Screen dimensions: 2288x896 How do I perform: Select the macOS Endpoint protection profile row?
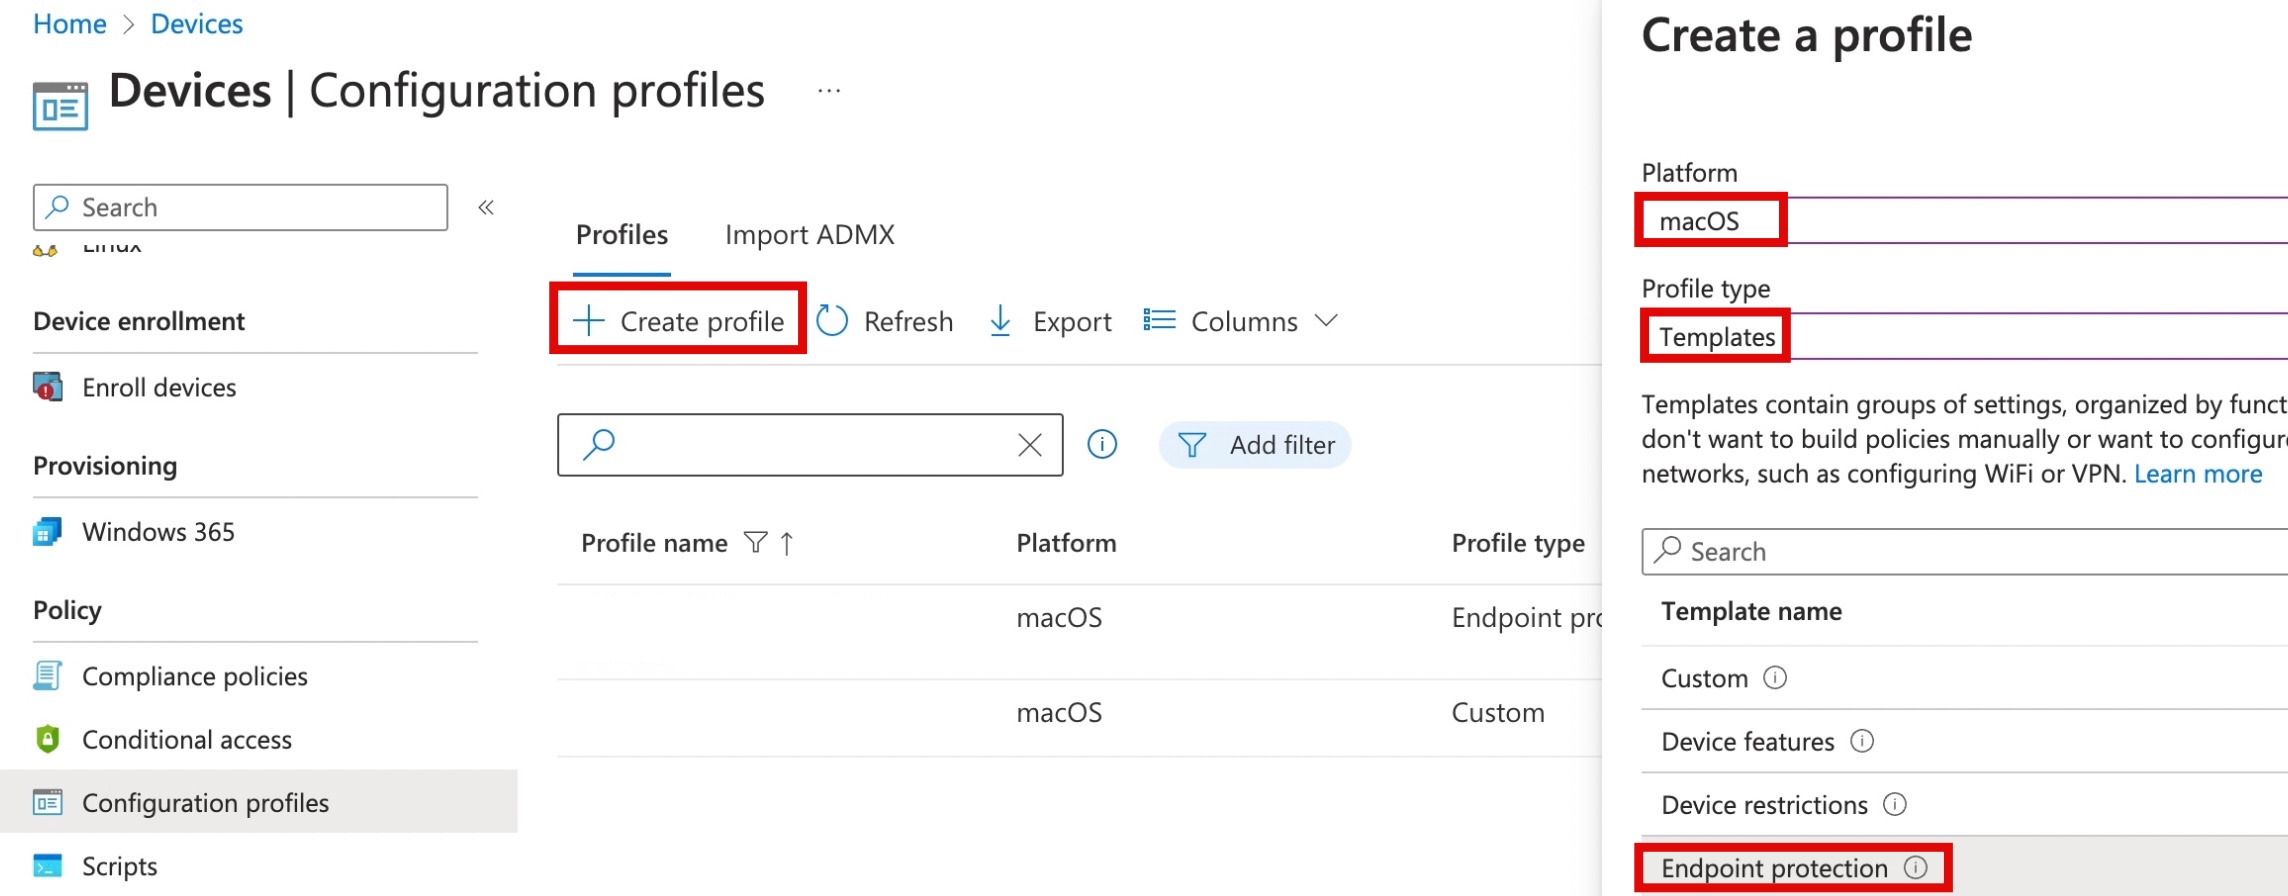1080,632
